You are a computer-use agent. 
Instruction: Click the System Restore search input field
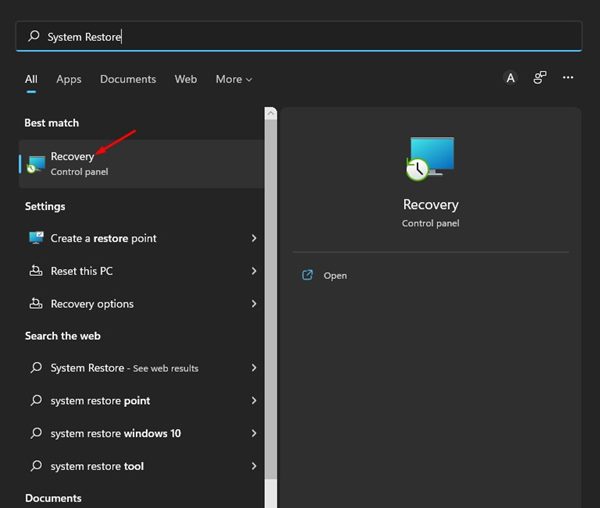click(x=300, y=36)
